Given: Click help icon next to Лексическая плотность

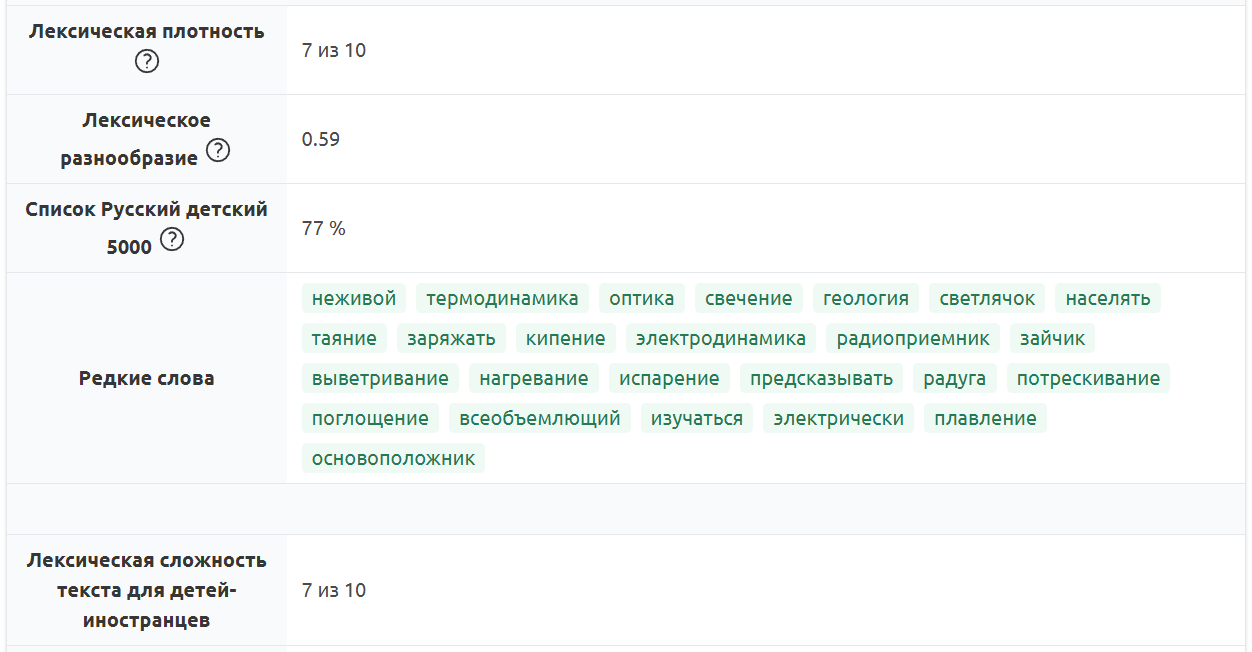Looking at the screenshot, I should (x=147, y=62).
